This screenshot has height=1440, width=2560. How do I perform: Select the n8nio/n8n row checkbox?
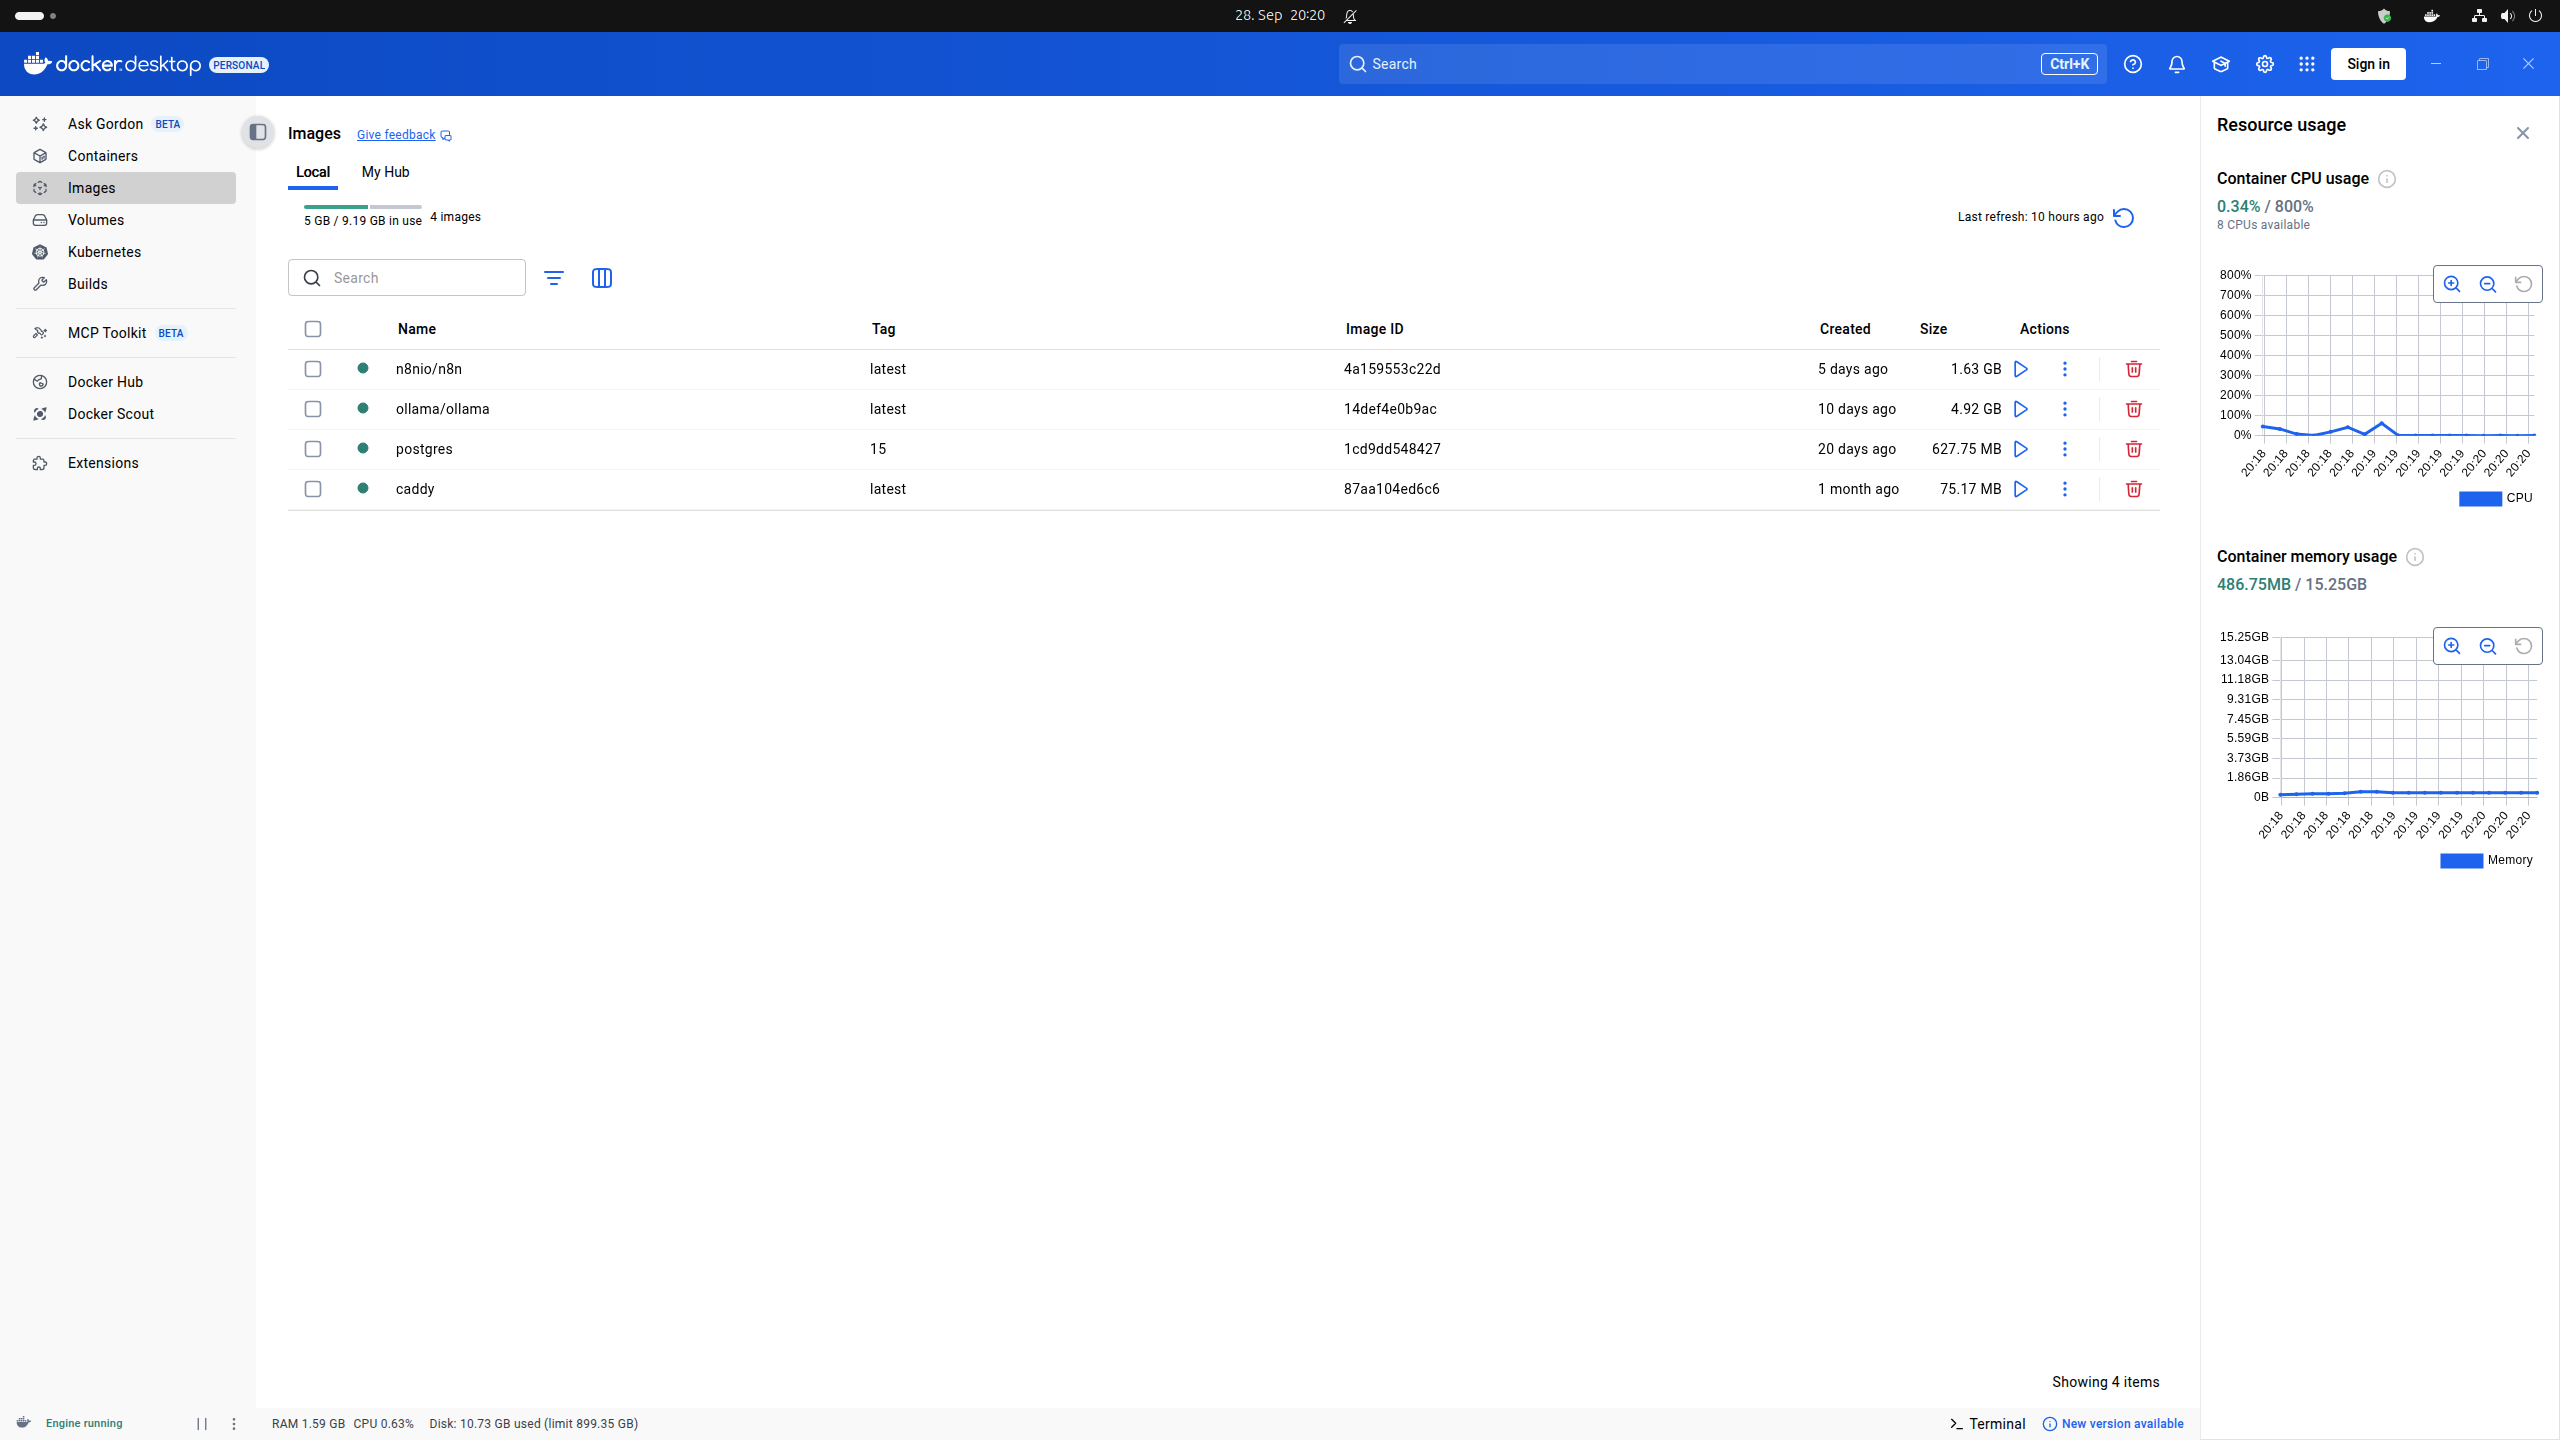point(313,368)
